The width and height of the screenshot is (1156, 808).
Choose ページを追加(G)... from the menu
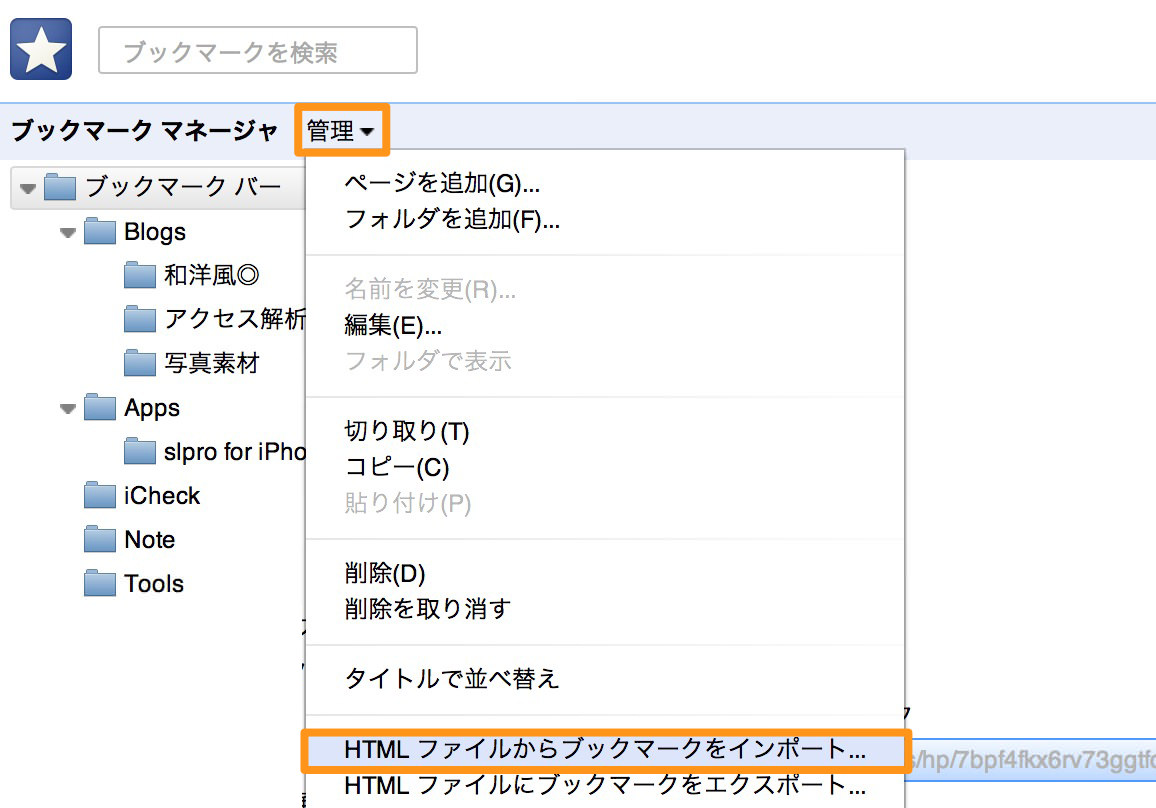pyautogui.click(x=605, y=184)
